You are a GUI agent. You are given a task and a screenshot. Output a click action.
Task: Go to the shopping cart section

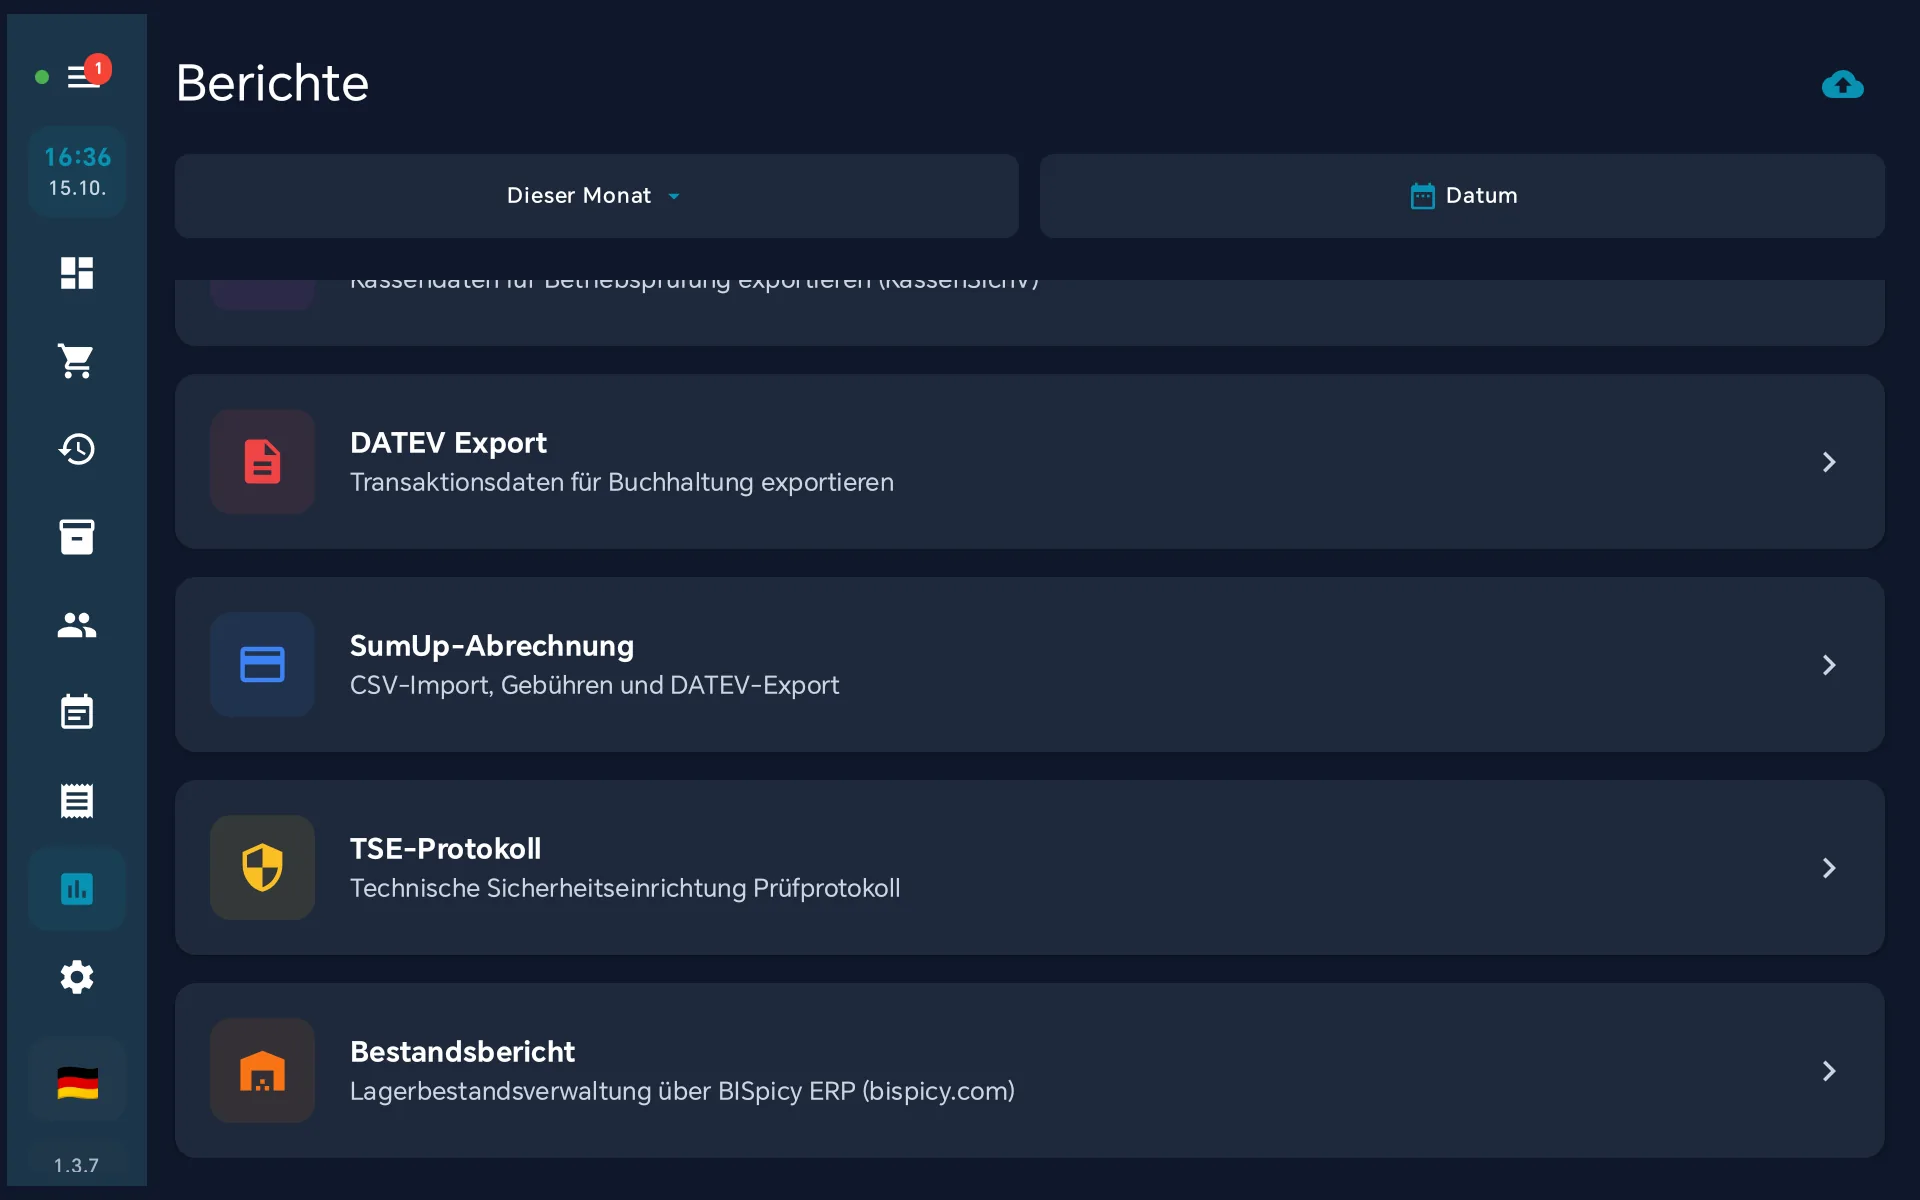click(77, 361)
